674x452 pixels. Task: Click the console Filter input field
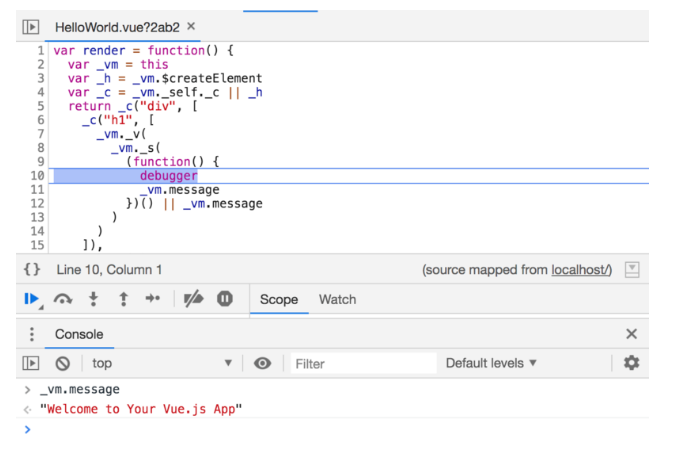[x=362, y=364]
